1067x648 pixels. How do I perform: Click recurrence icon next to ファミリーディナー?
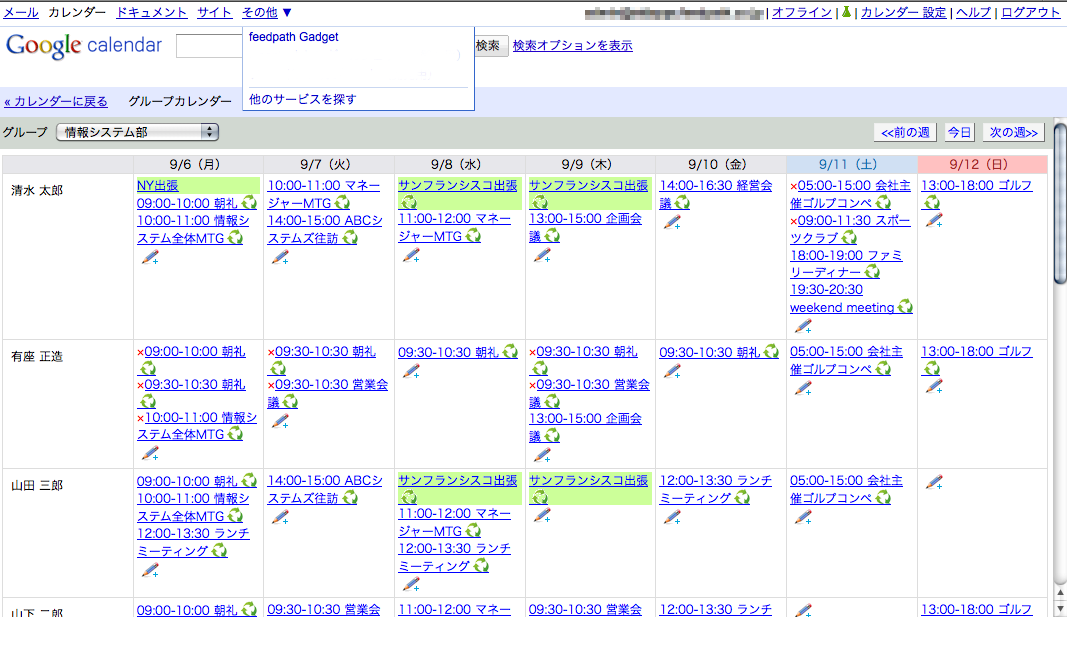pos(872,273)
